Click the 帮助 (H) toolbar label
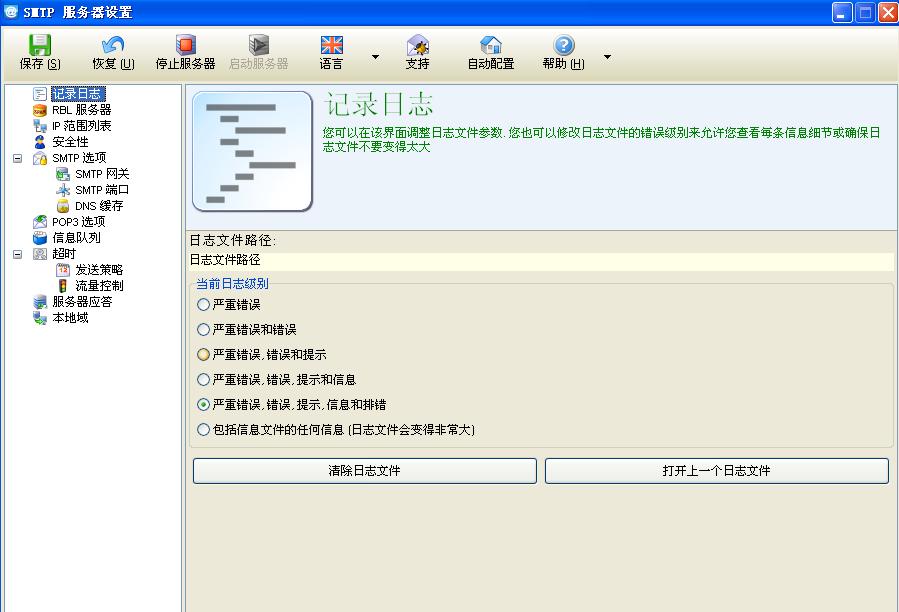The image size is (899, 612). pos(564,64)
